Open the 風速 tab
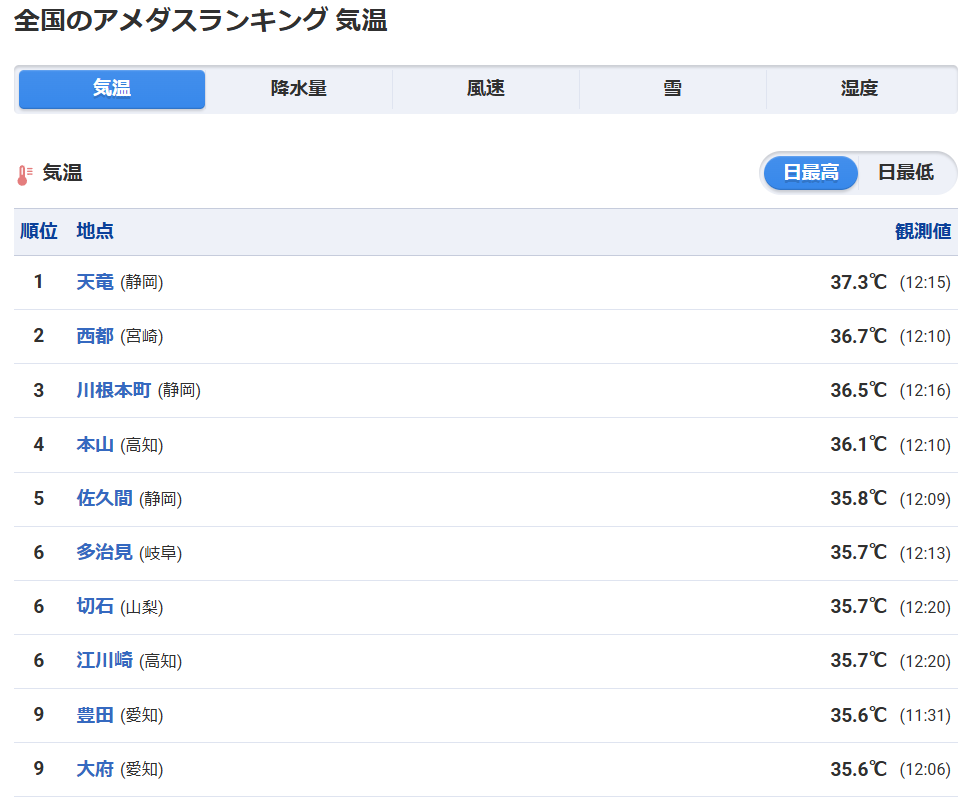965x797 pixels. click(x=485, y=89)
